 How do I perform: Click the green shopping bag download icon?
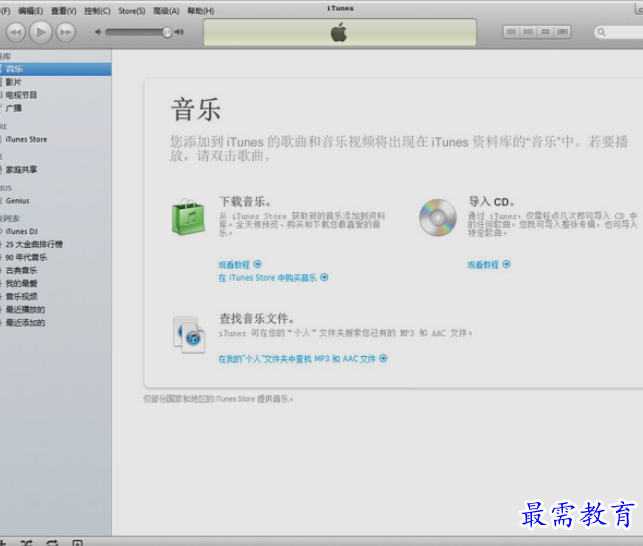[x=188, y=217]
